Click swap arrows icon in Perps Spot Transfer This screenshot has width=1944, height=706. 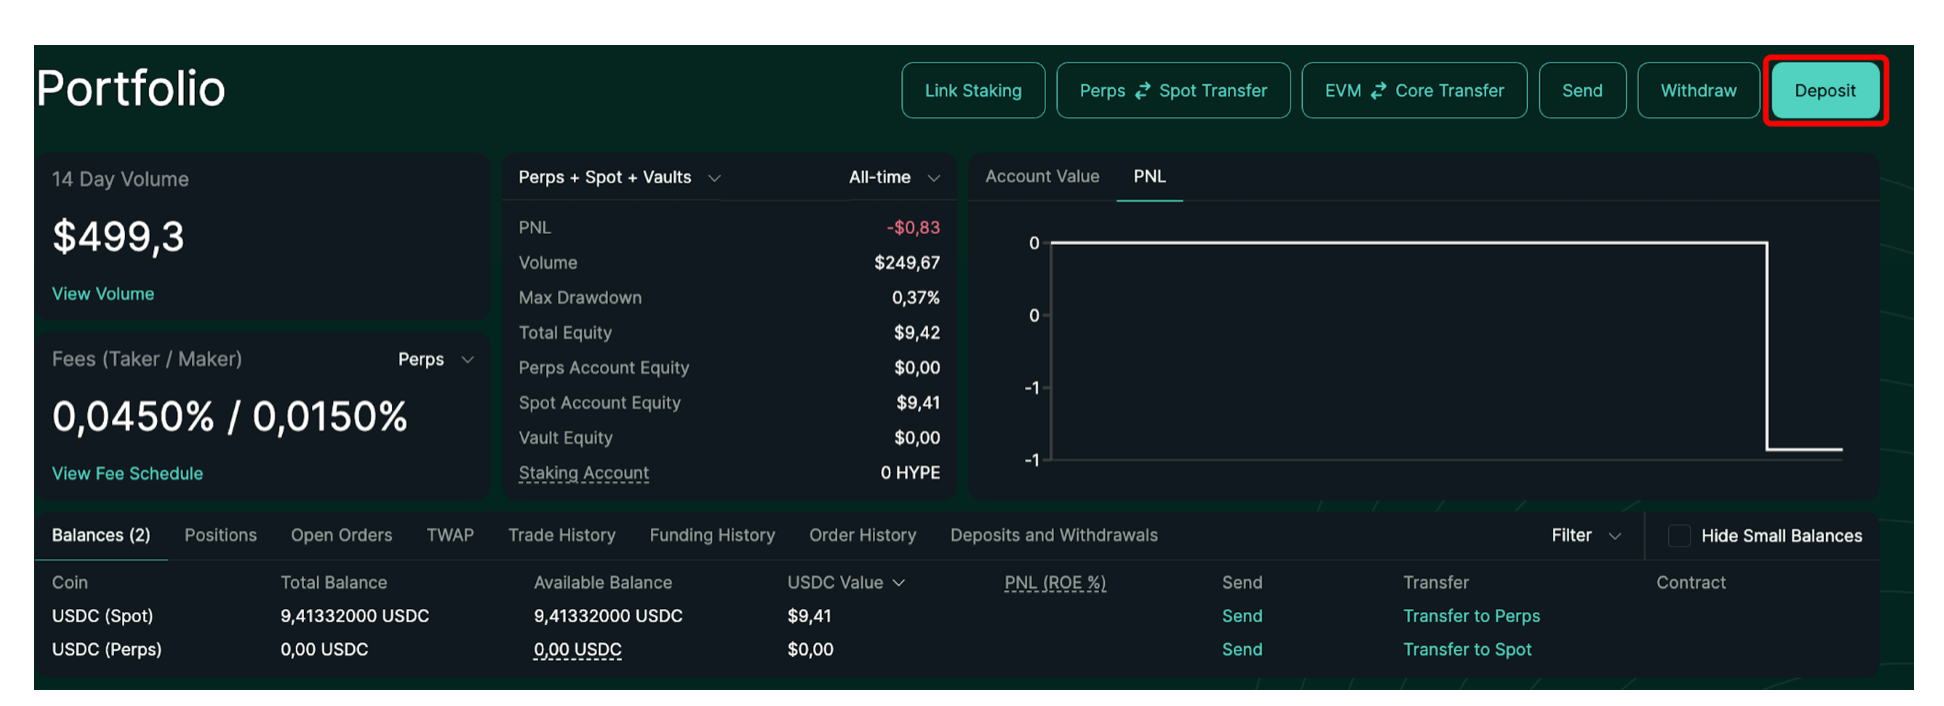coord(1142,91)
